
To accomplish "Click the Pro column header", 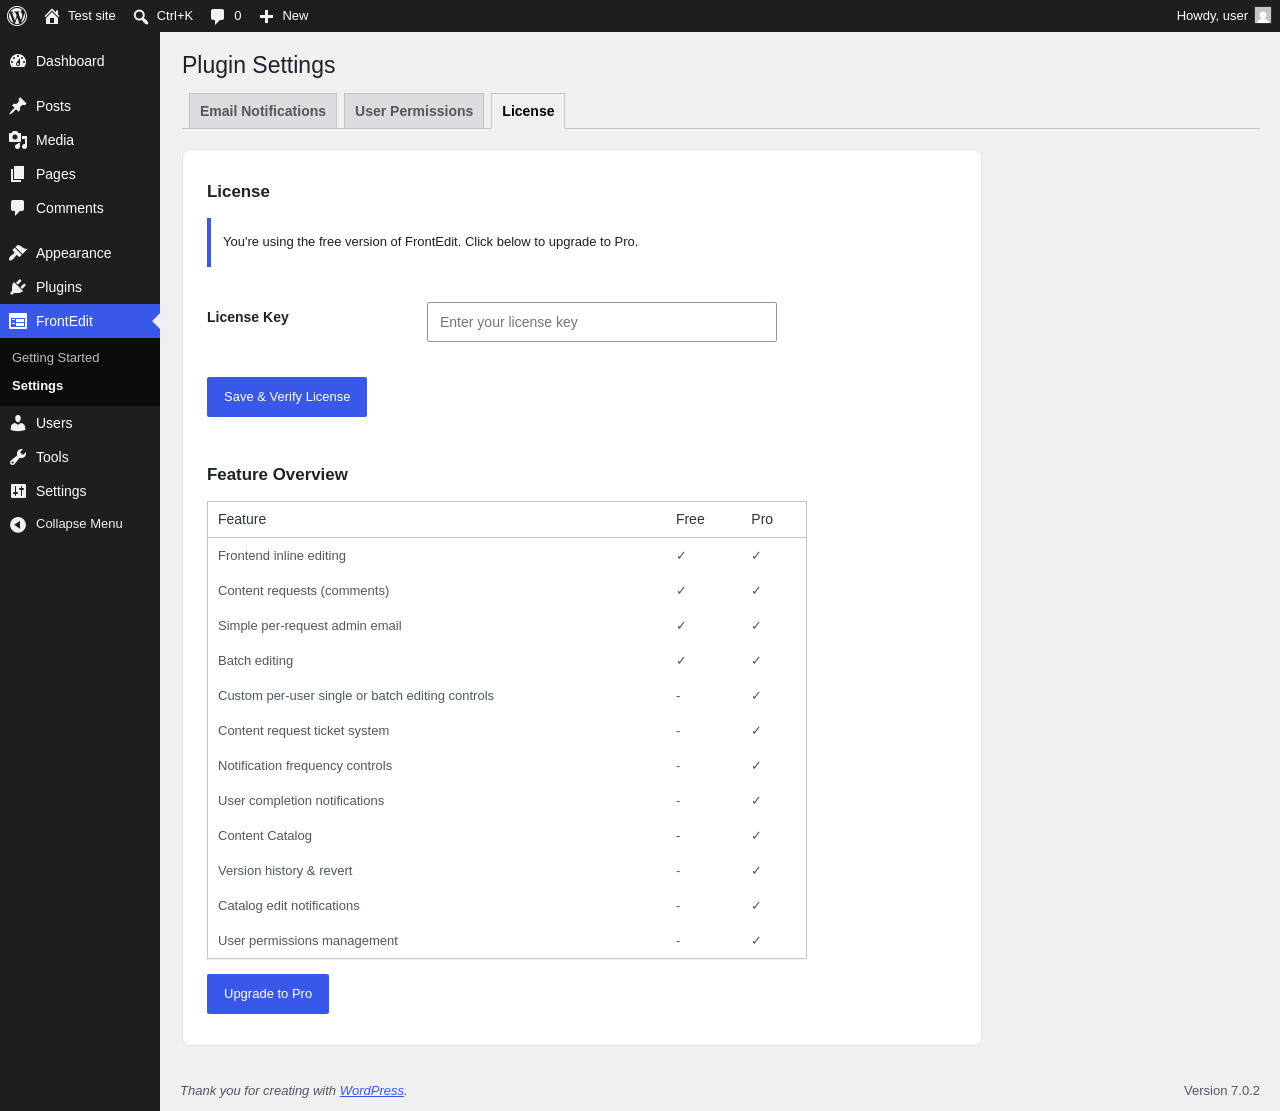I will pyautogui.click(x=762, y=519).
